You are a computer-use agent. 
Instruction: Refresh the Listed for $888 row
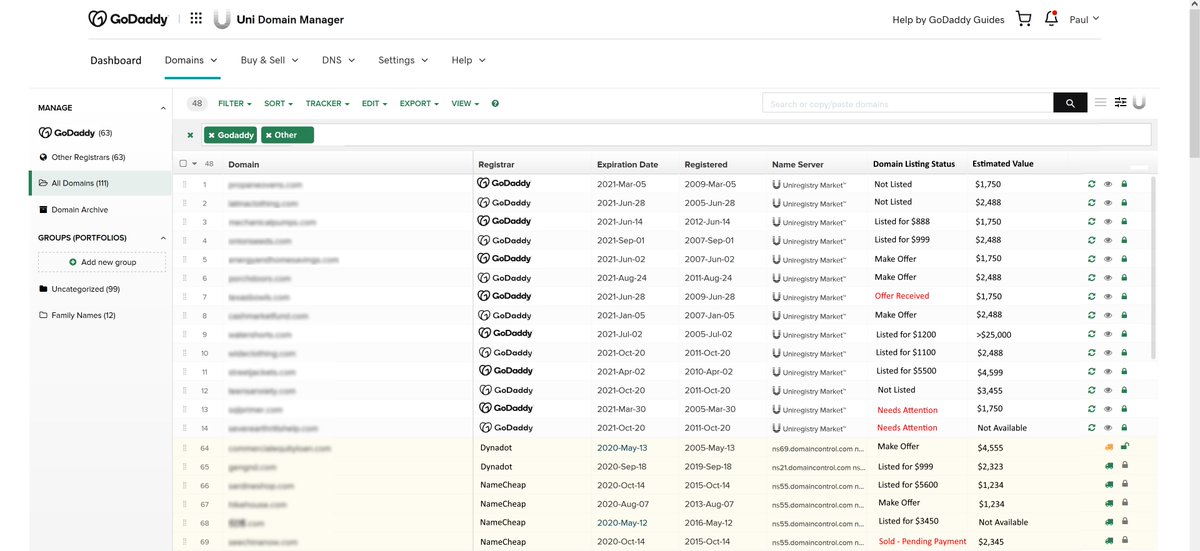click(1092, 221)
